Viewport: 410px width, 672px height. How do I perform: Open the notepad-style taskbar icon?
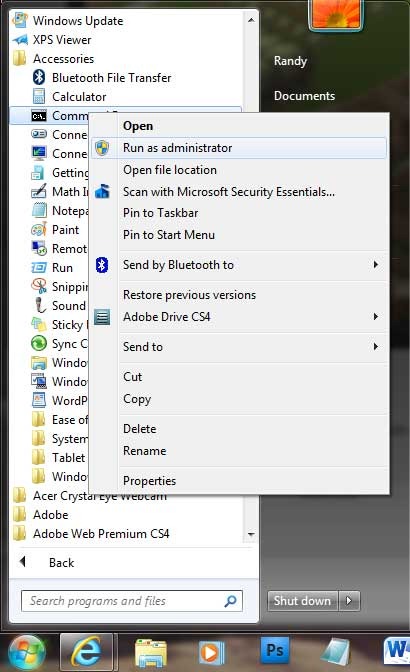pos(336,652)
